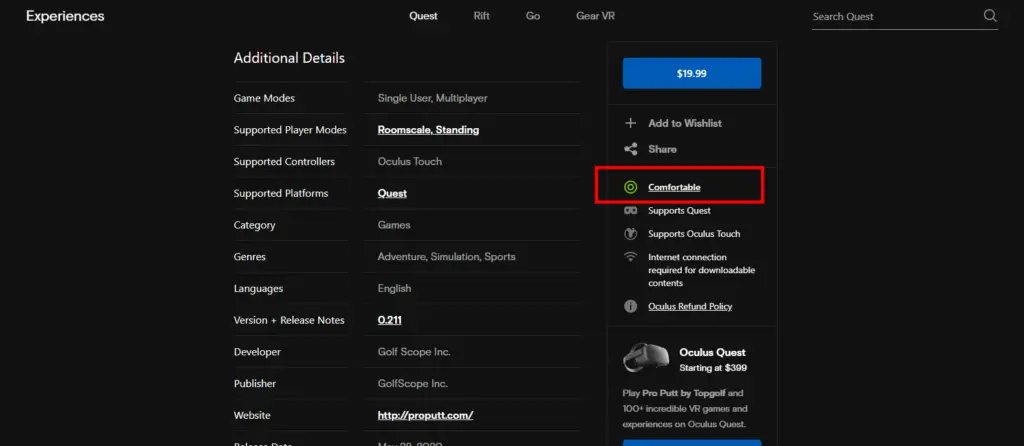Click the Supported Player Modes label
The width and height of the screenshot is (1024, 446).
[290, 130]
